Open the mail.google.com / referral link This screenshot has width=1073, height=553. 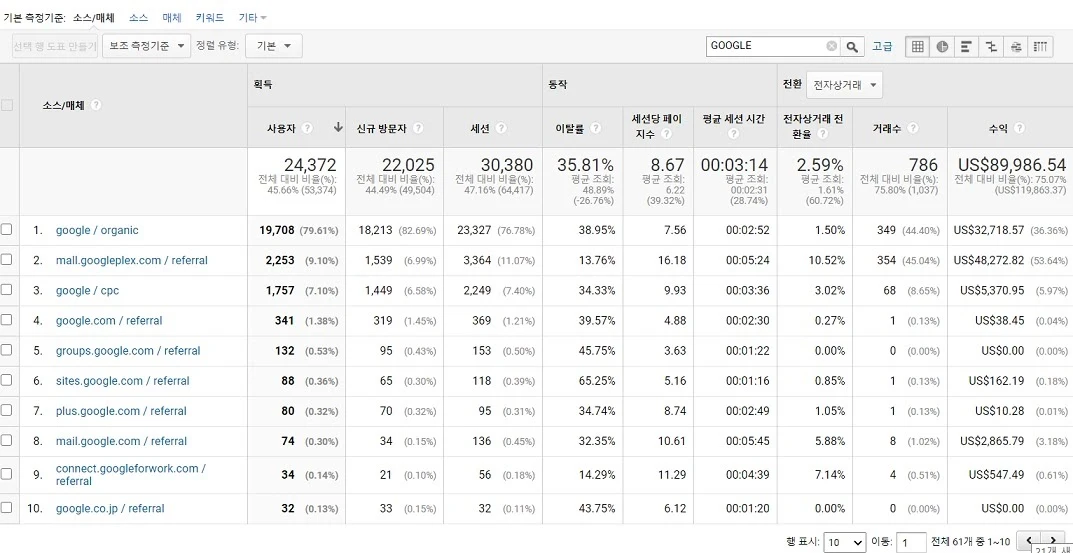tap(121, 441)
